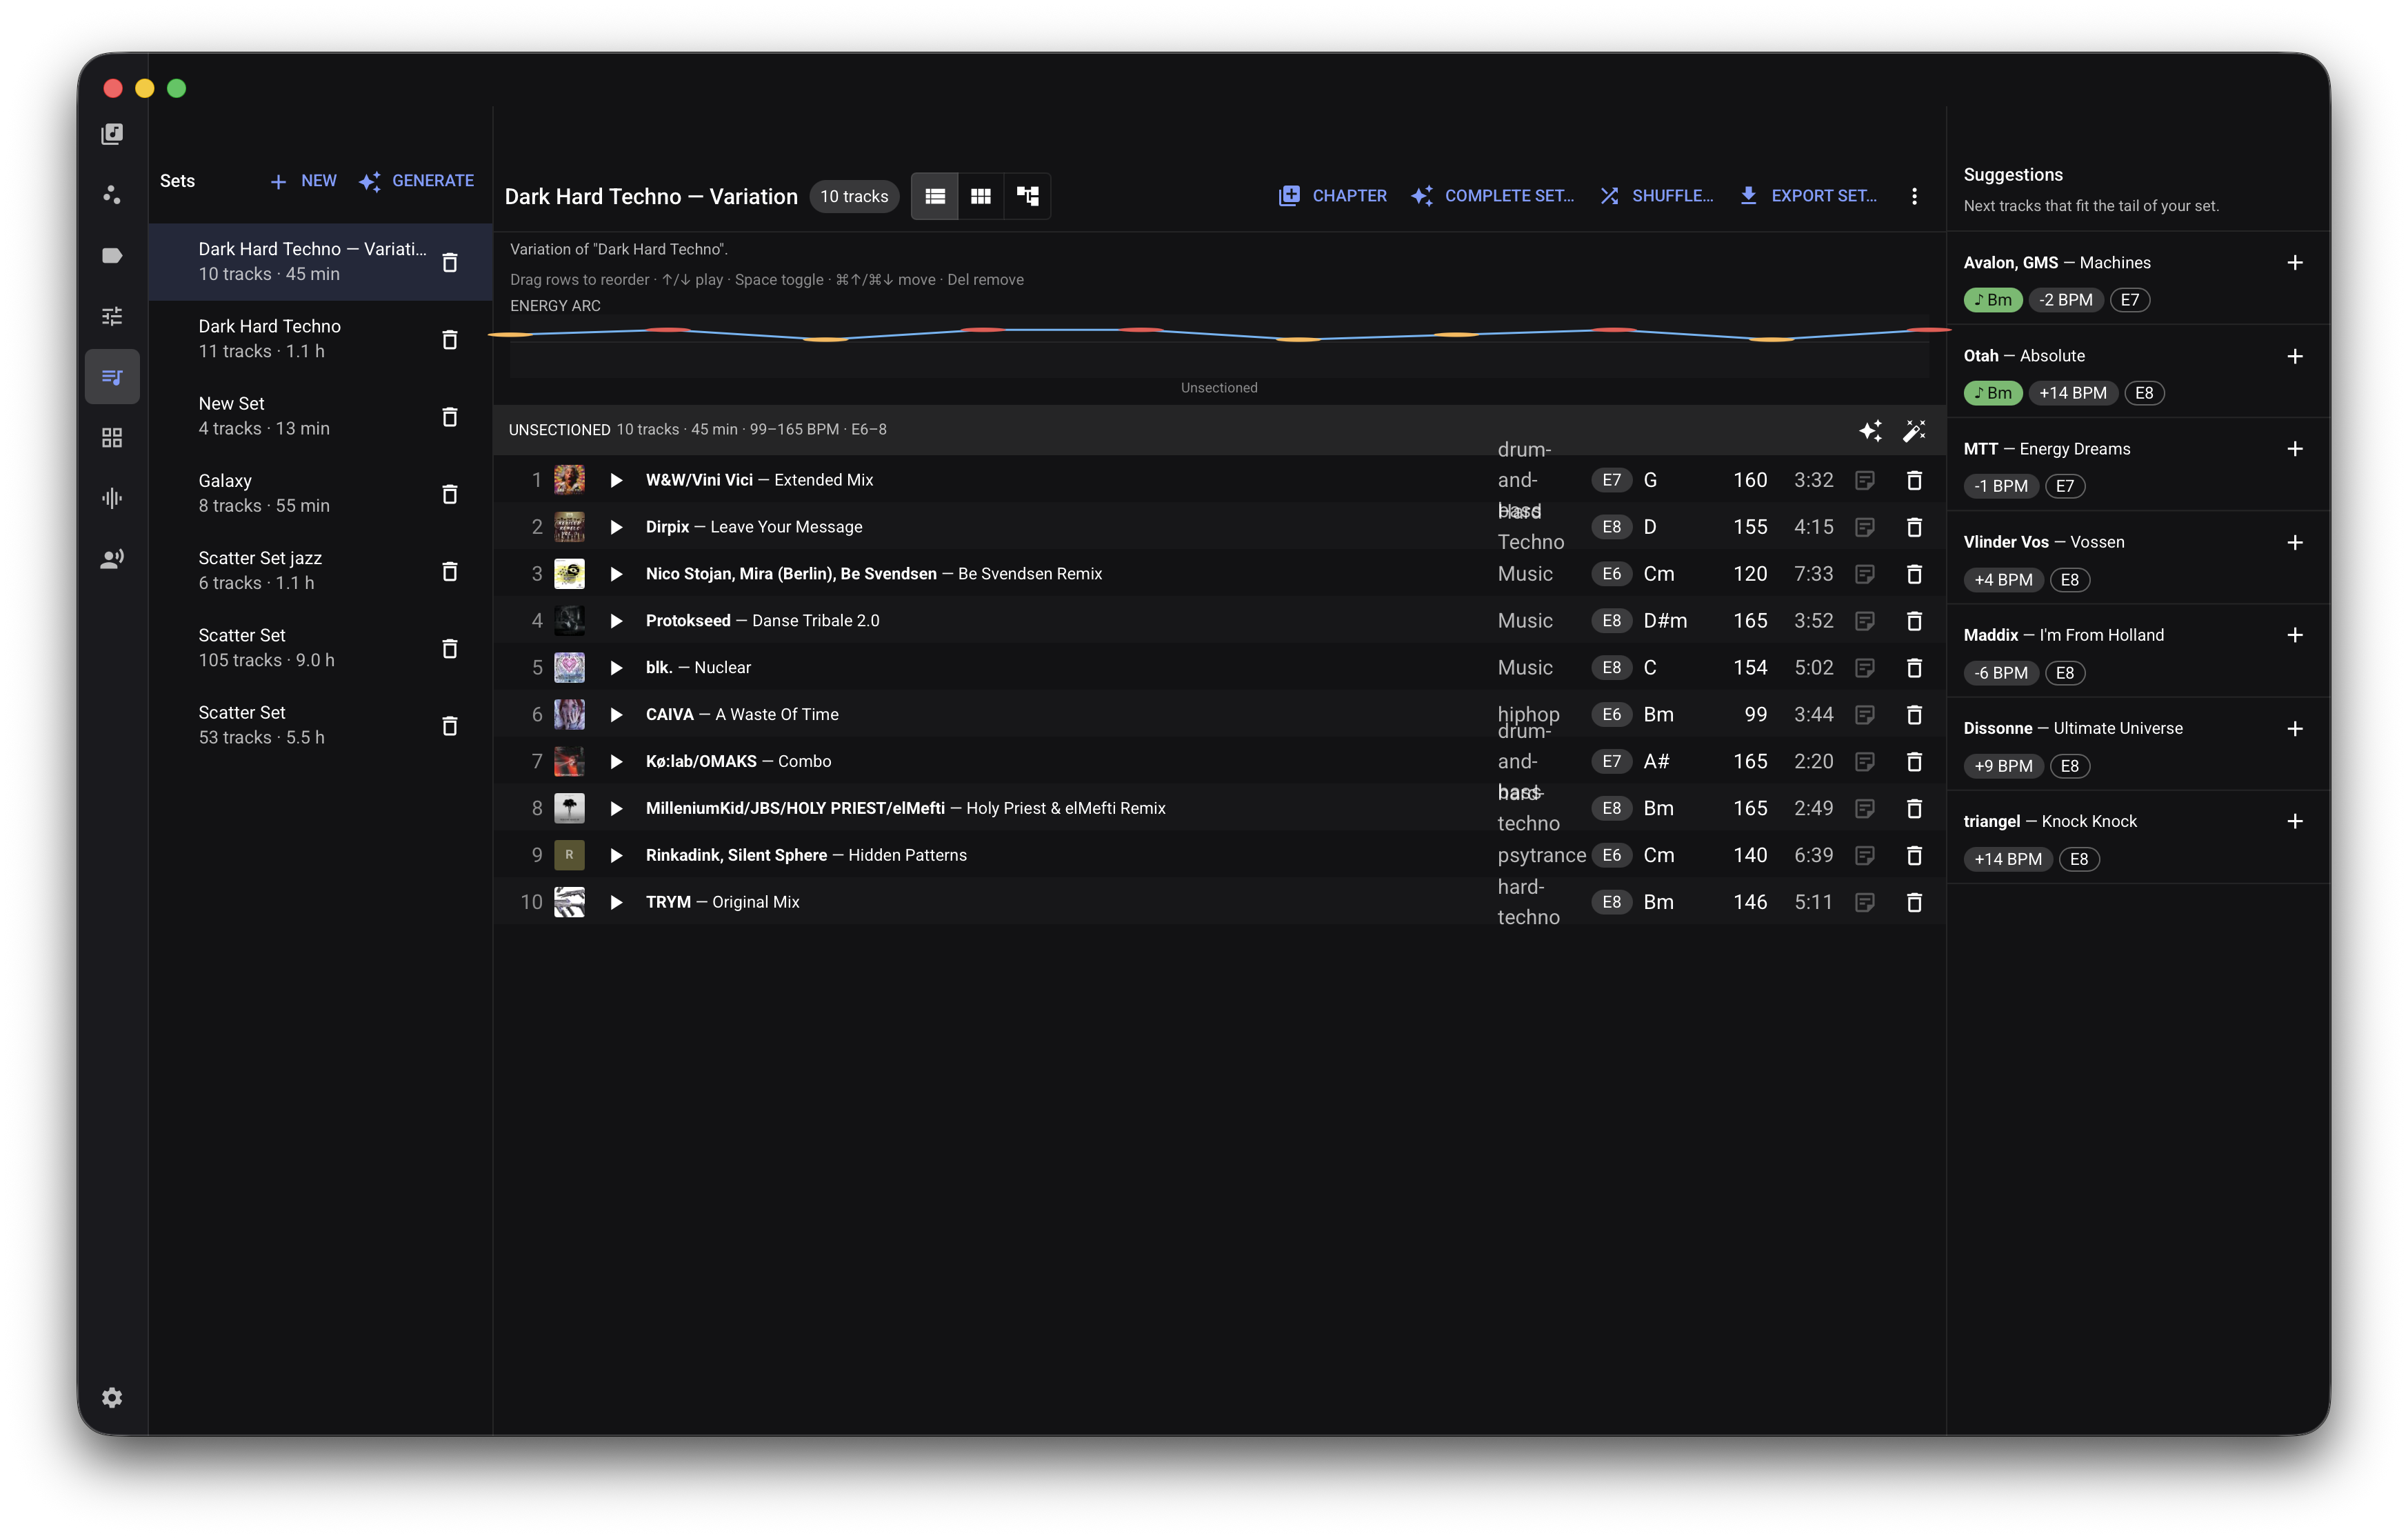
Task: Open the more options three-dot menu
Action: tap(1914, 196)
